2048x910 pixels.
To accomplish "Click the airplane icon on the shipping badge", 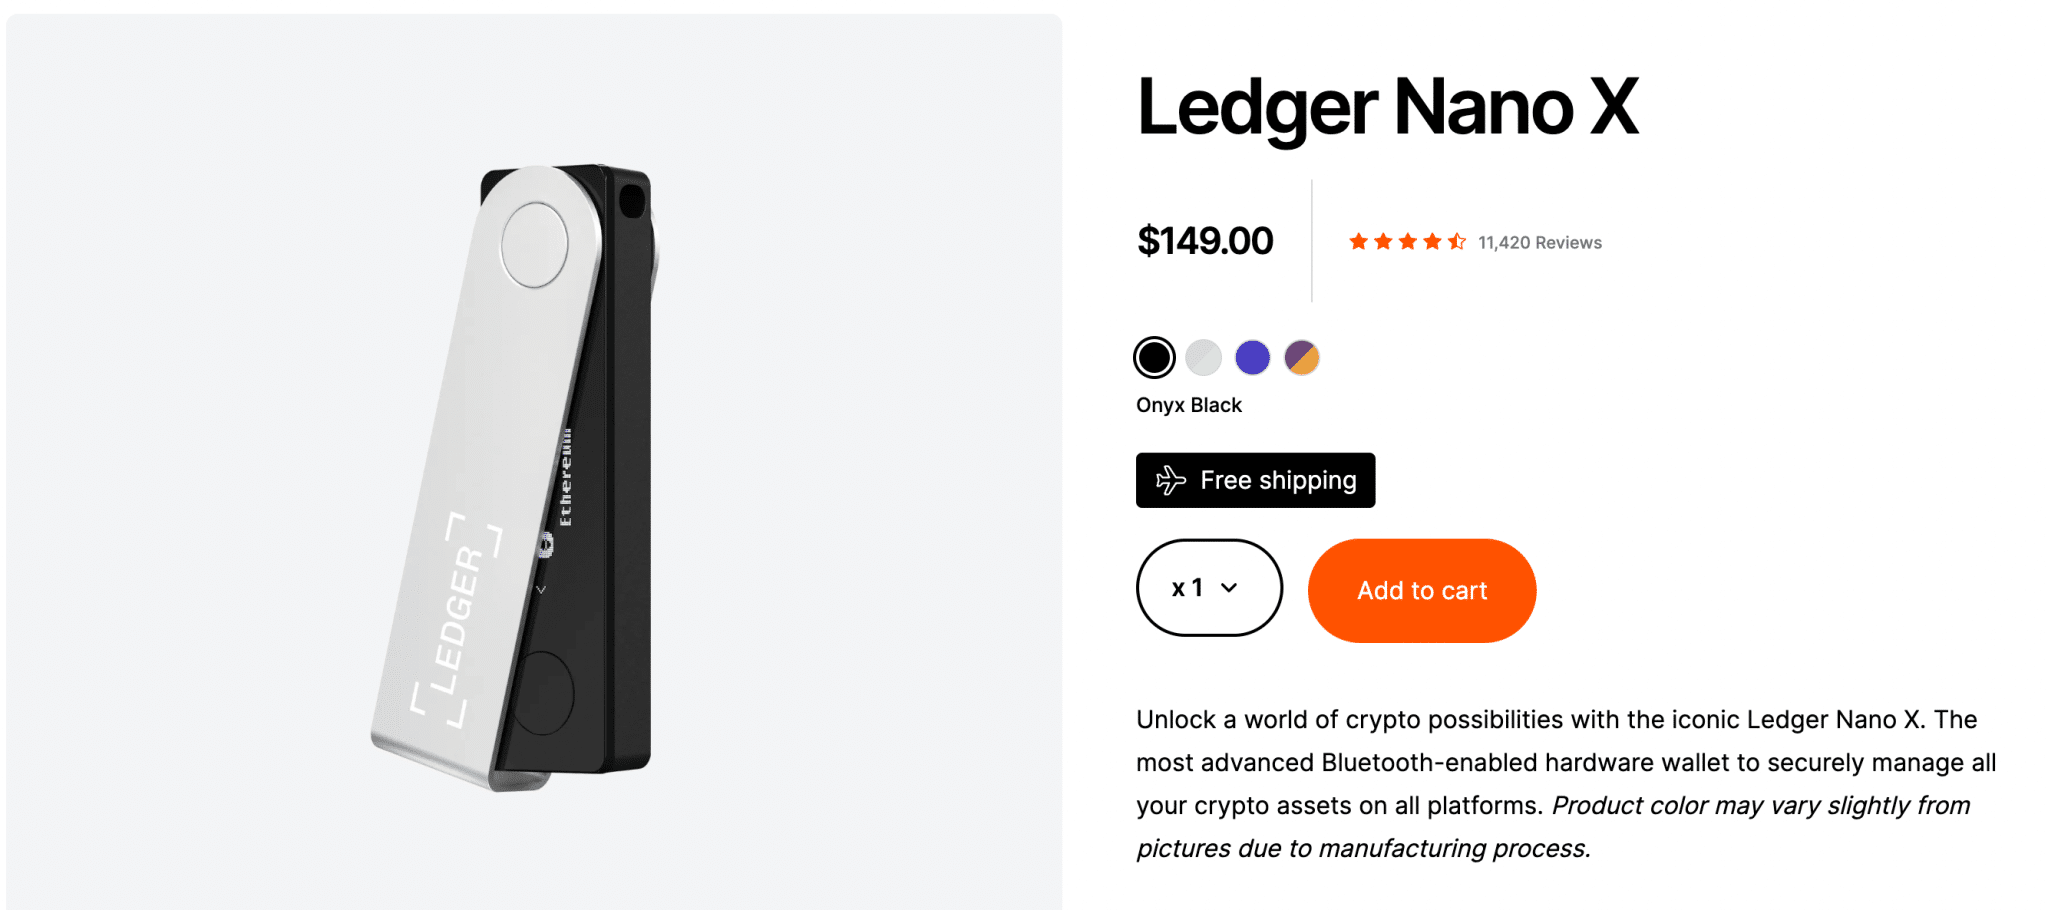I will [x=1168, y=480].
